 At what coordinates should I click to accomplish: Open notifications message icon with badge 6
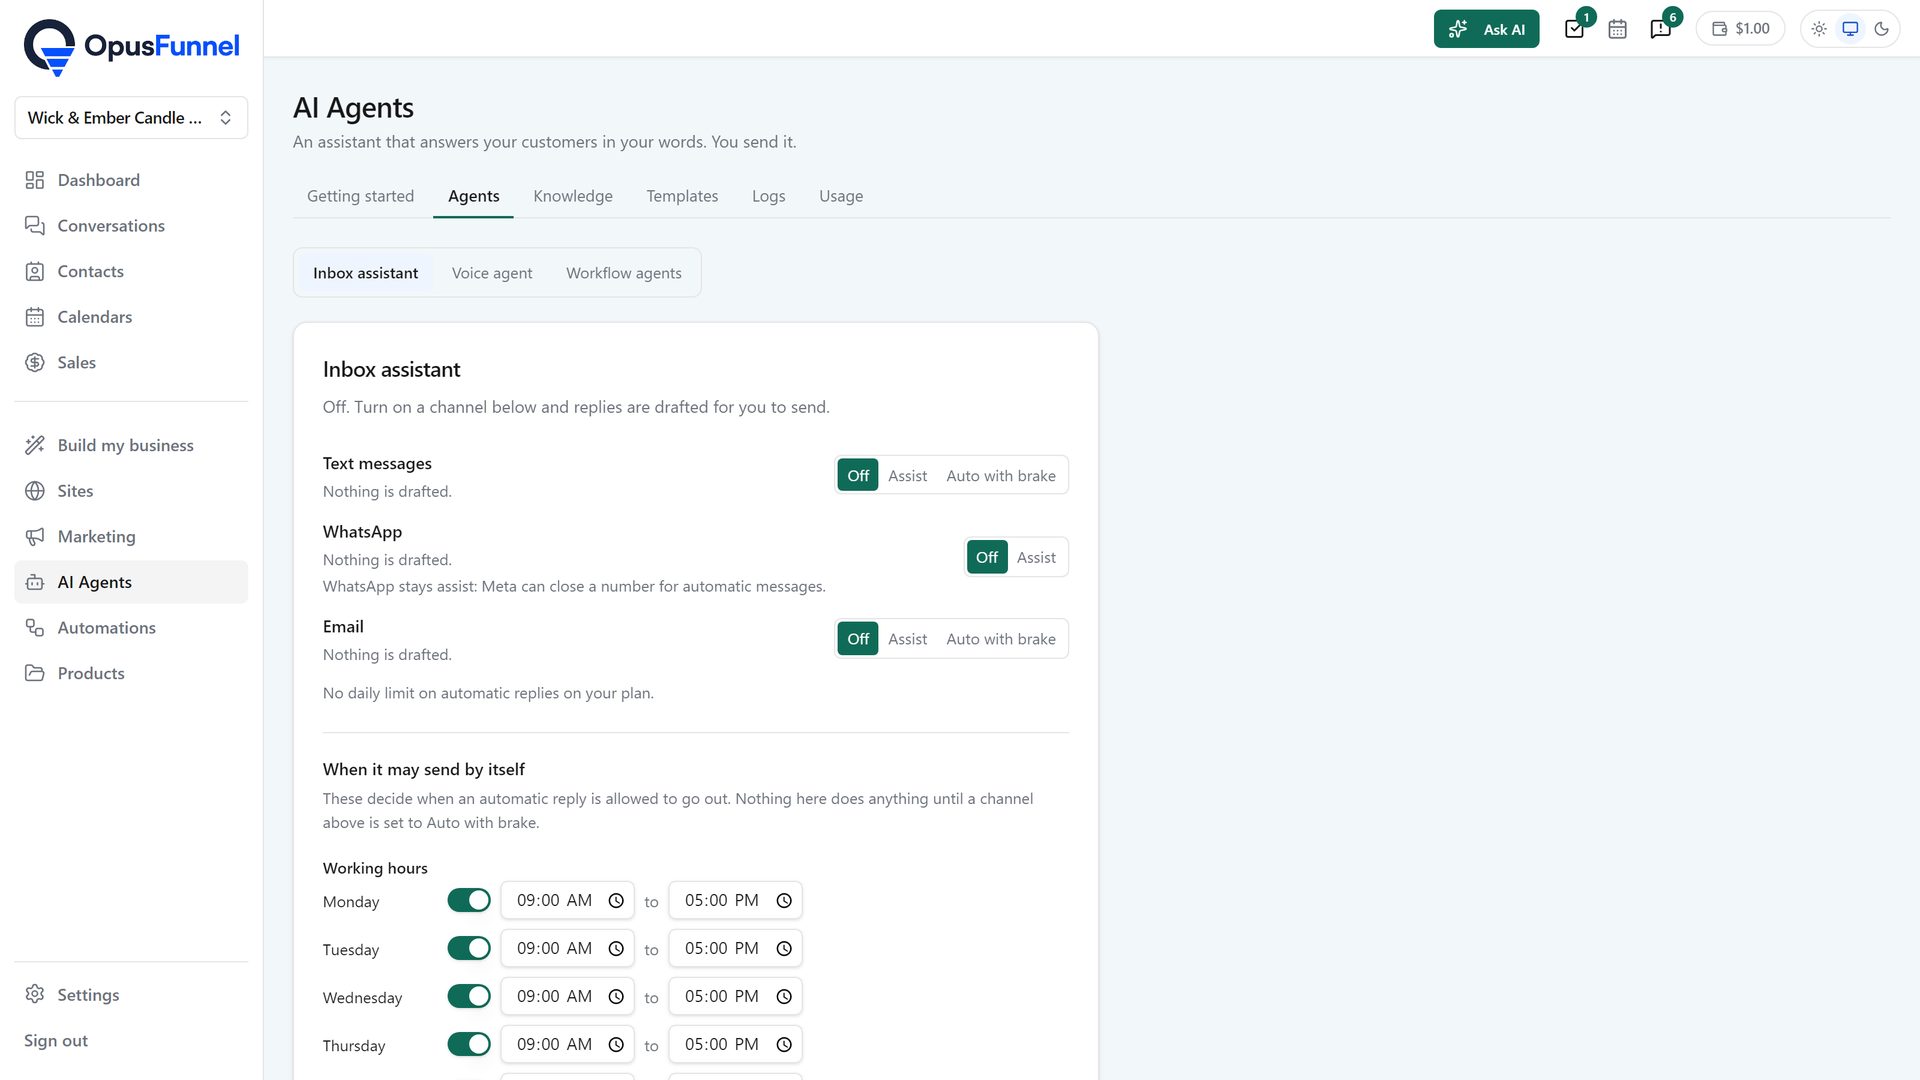1660,29
